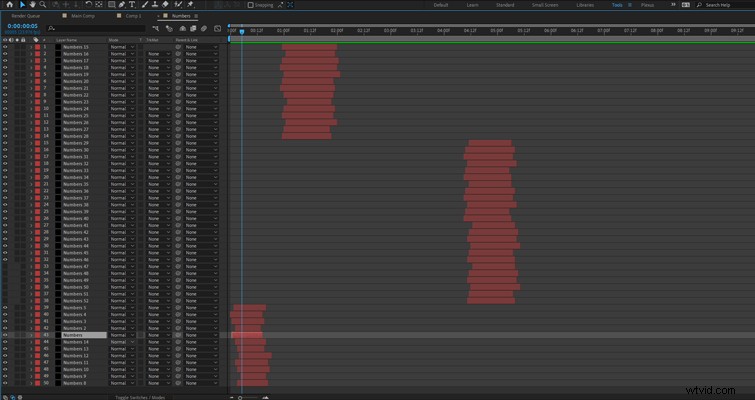Open Mode dropdown for Numbers 33

coord(122,170)
